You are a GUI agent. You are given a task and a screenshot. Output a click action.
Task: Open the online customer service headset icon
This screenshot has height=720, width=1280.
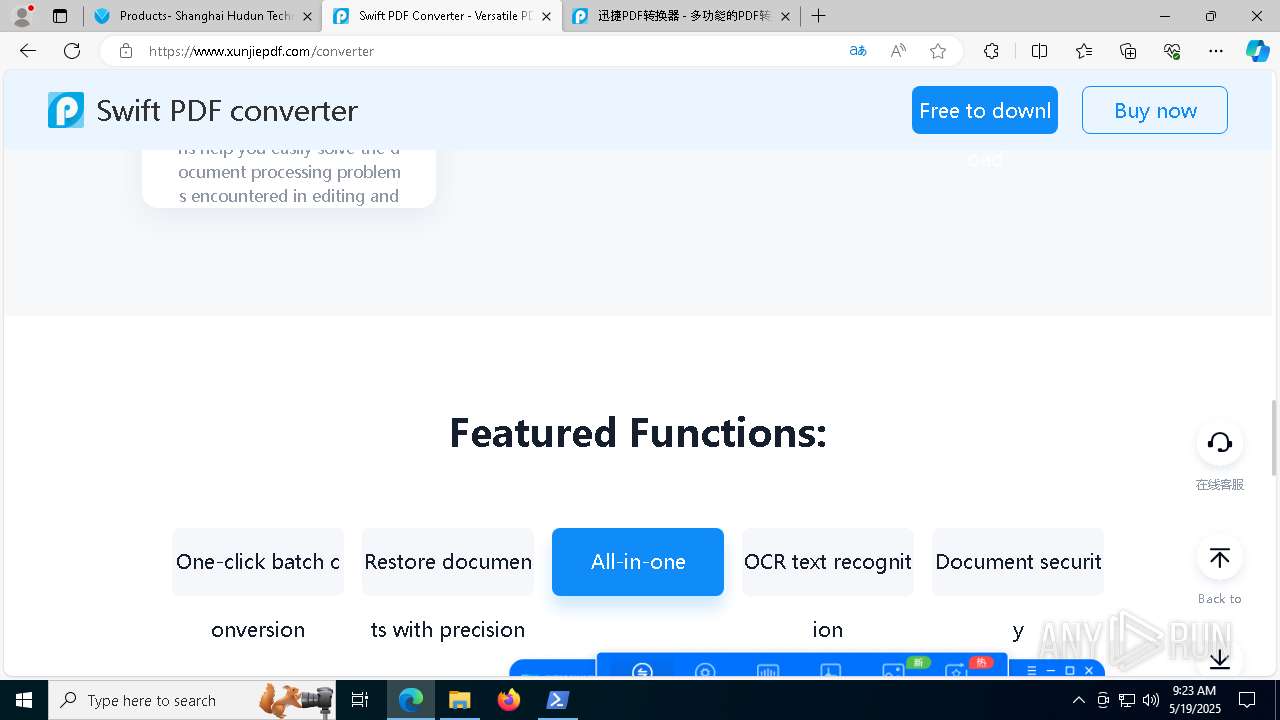1219,442
